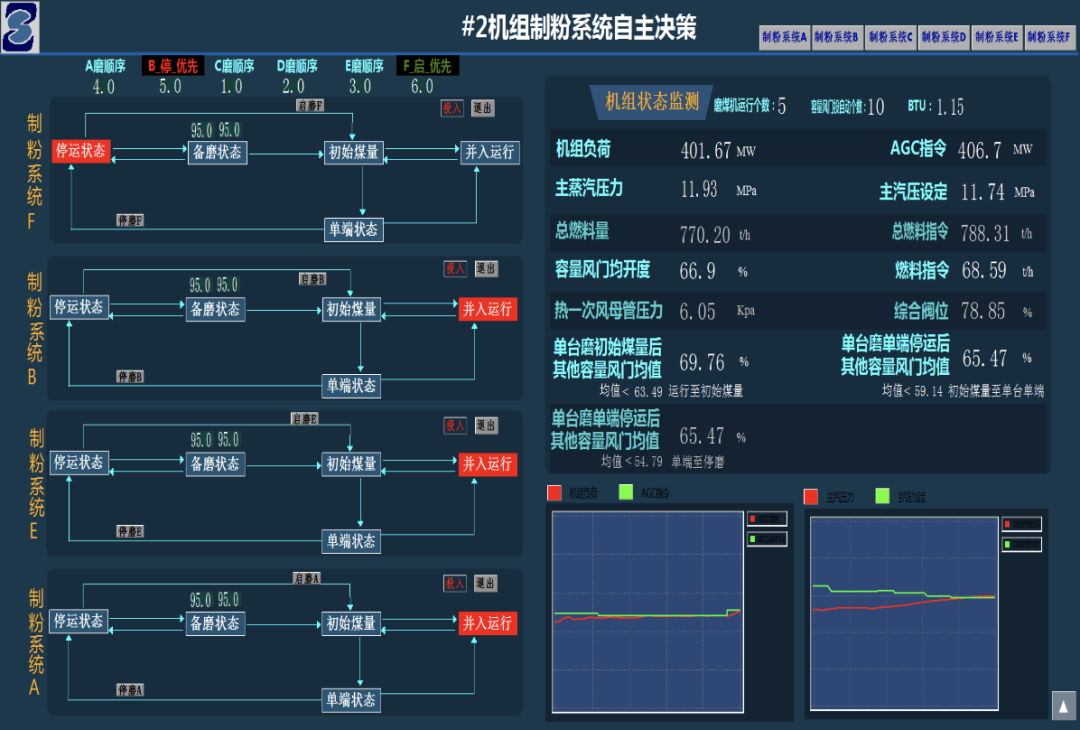Open the 停磨B expander in system B diagram
The image size is (1080, 730).
[x=129, y=378]
